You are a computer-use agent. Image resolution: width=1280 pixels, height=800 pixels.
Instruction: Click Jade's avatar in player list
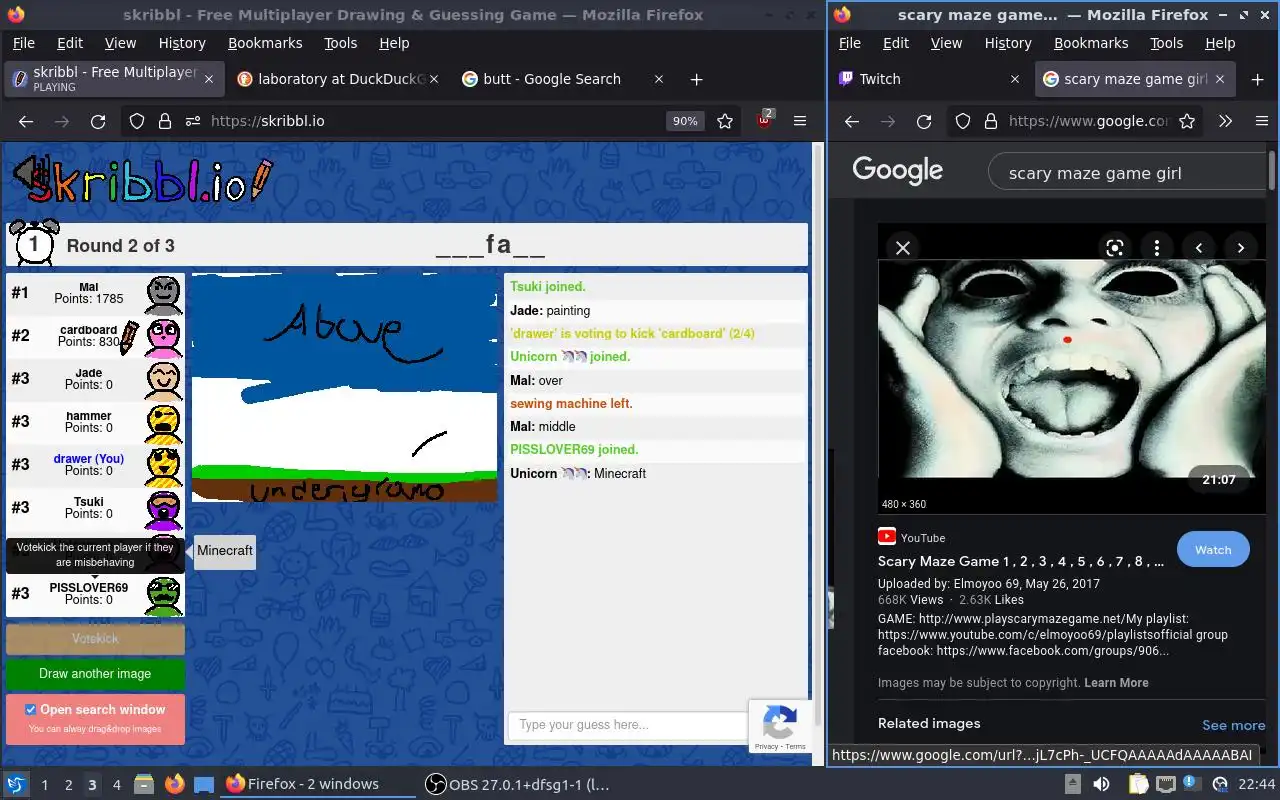pos(164,380)
